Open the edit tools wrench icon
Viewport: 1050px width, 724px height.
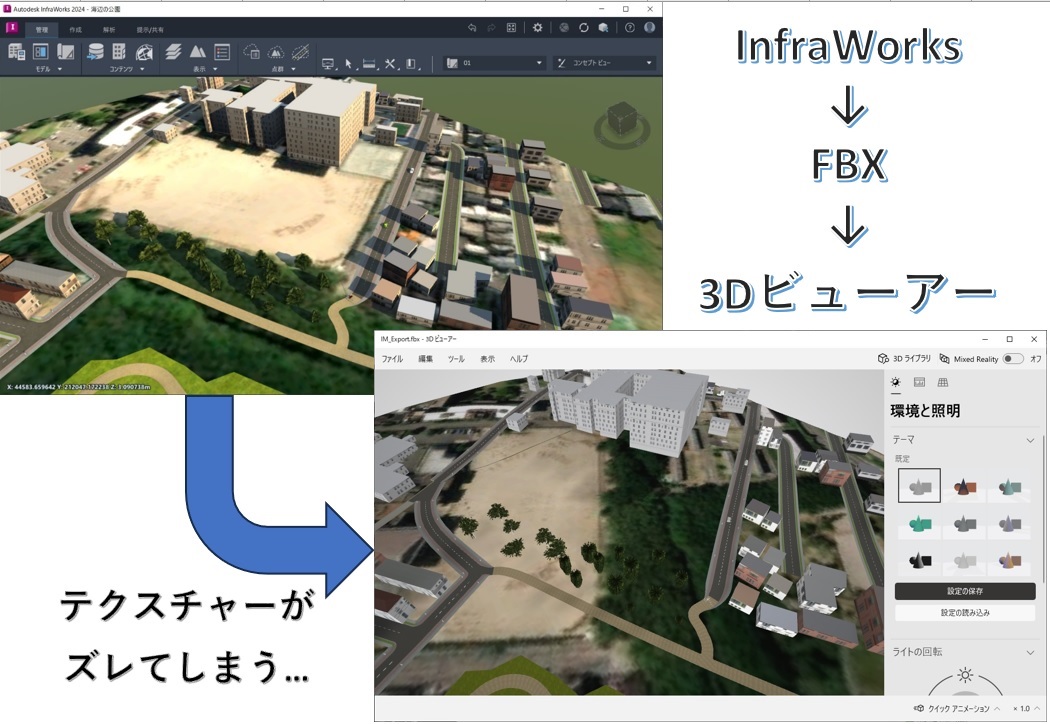[x=390, y=64]
